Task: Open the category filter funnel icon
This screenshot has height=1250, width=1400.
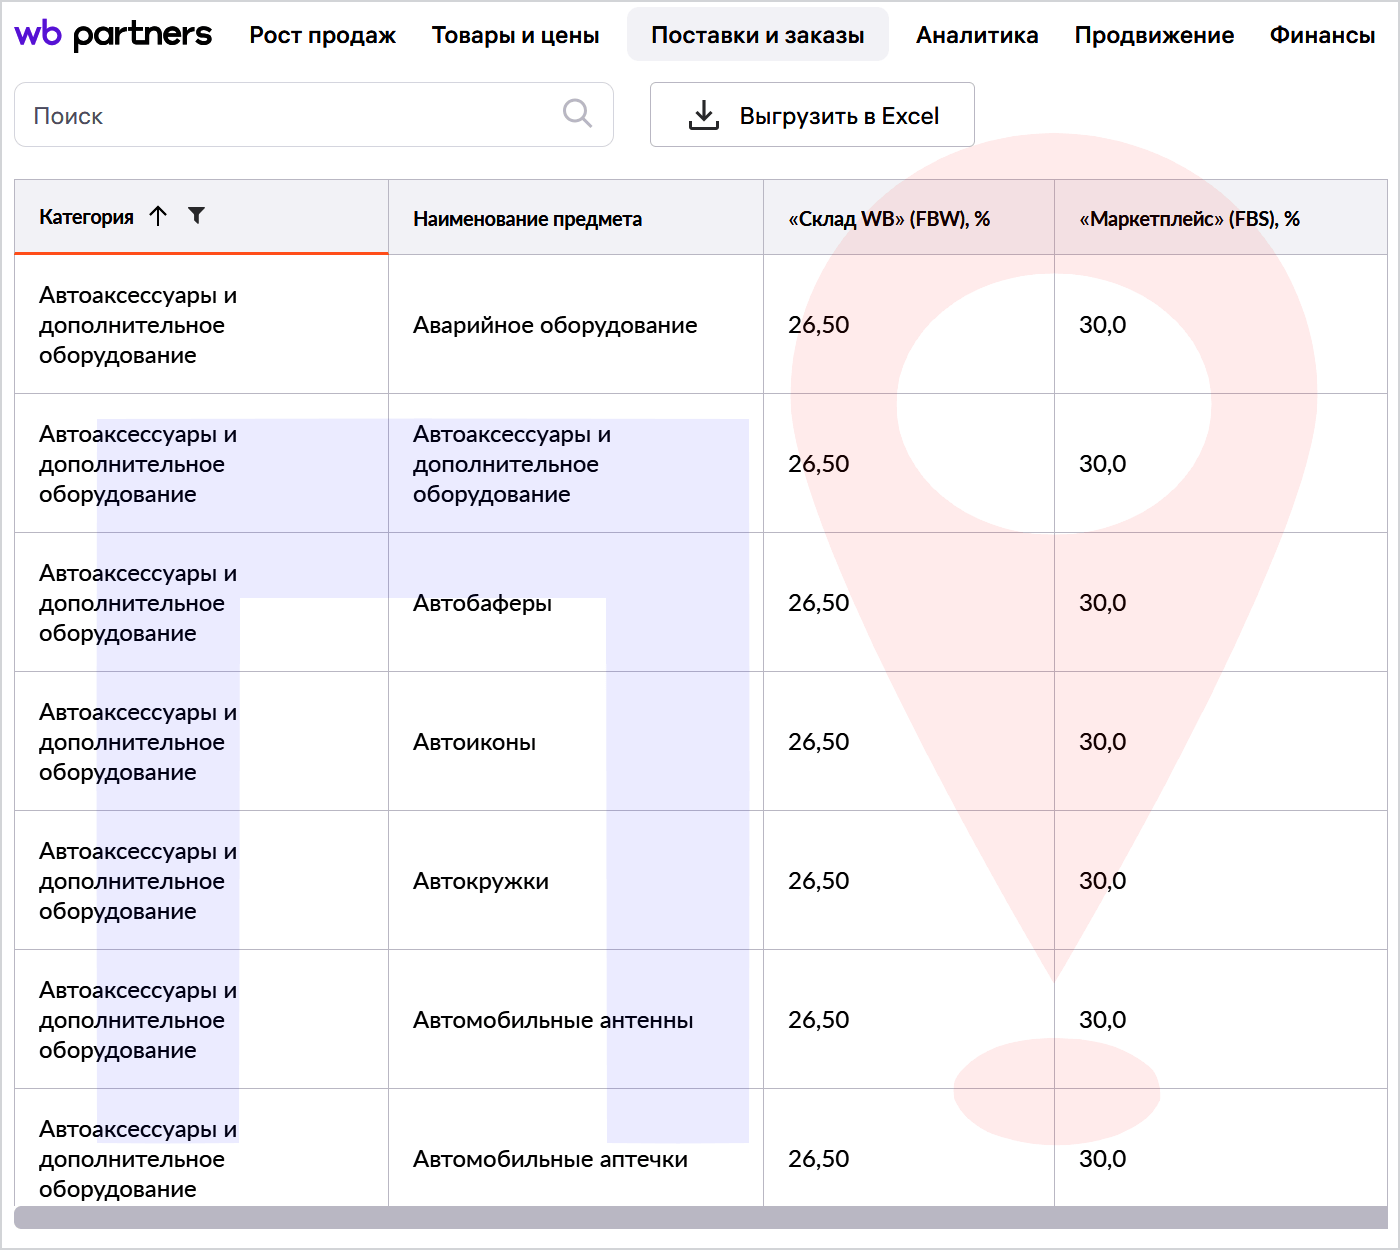Action: [197, 216]
